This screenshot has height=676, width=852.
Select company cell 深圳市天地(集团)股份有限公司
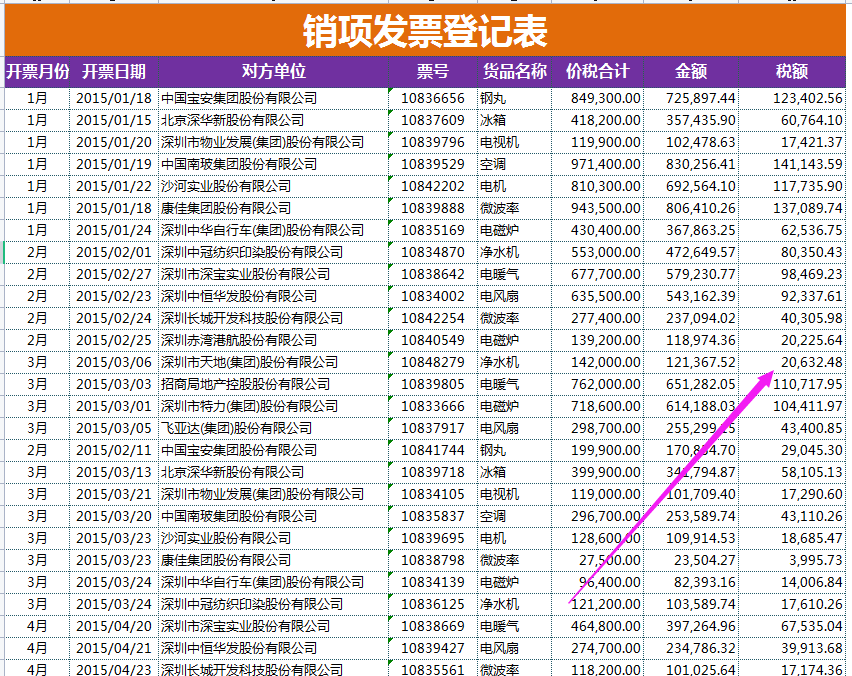tap(273, 362)
